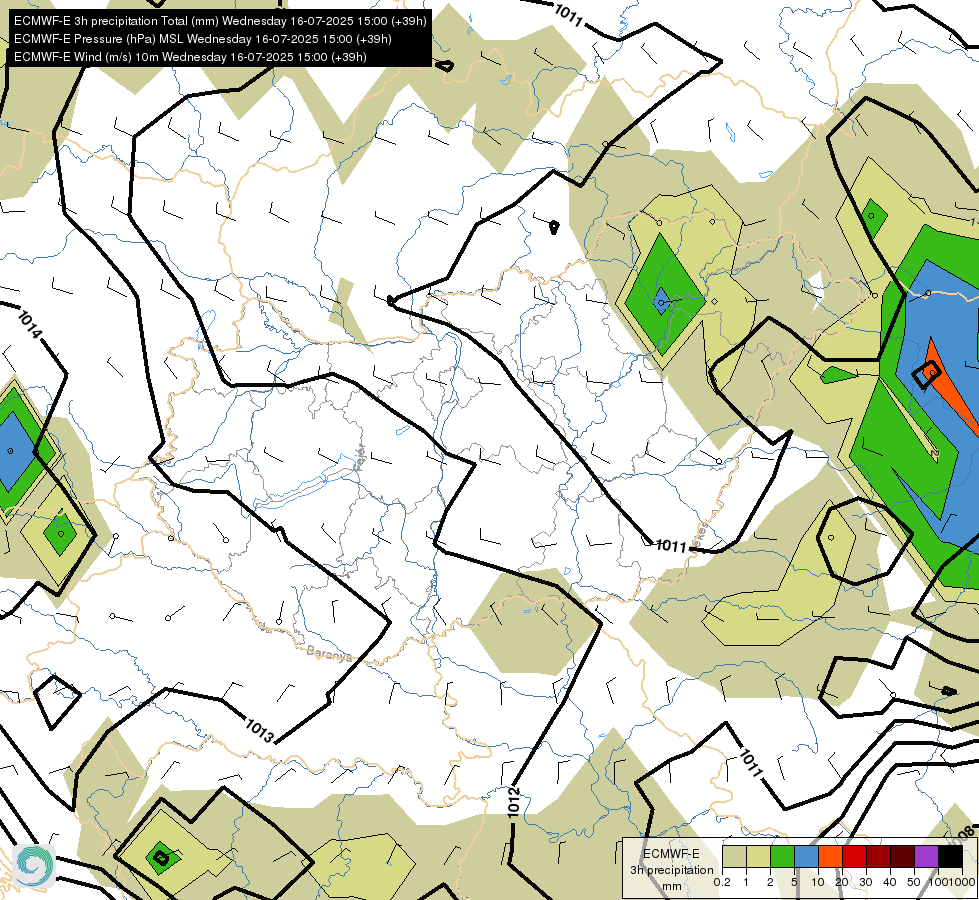Click the '3h precipitation' legend caption

[x=671, y=870]
